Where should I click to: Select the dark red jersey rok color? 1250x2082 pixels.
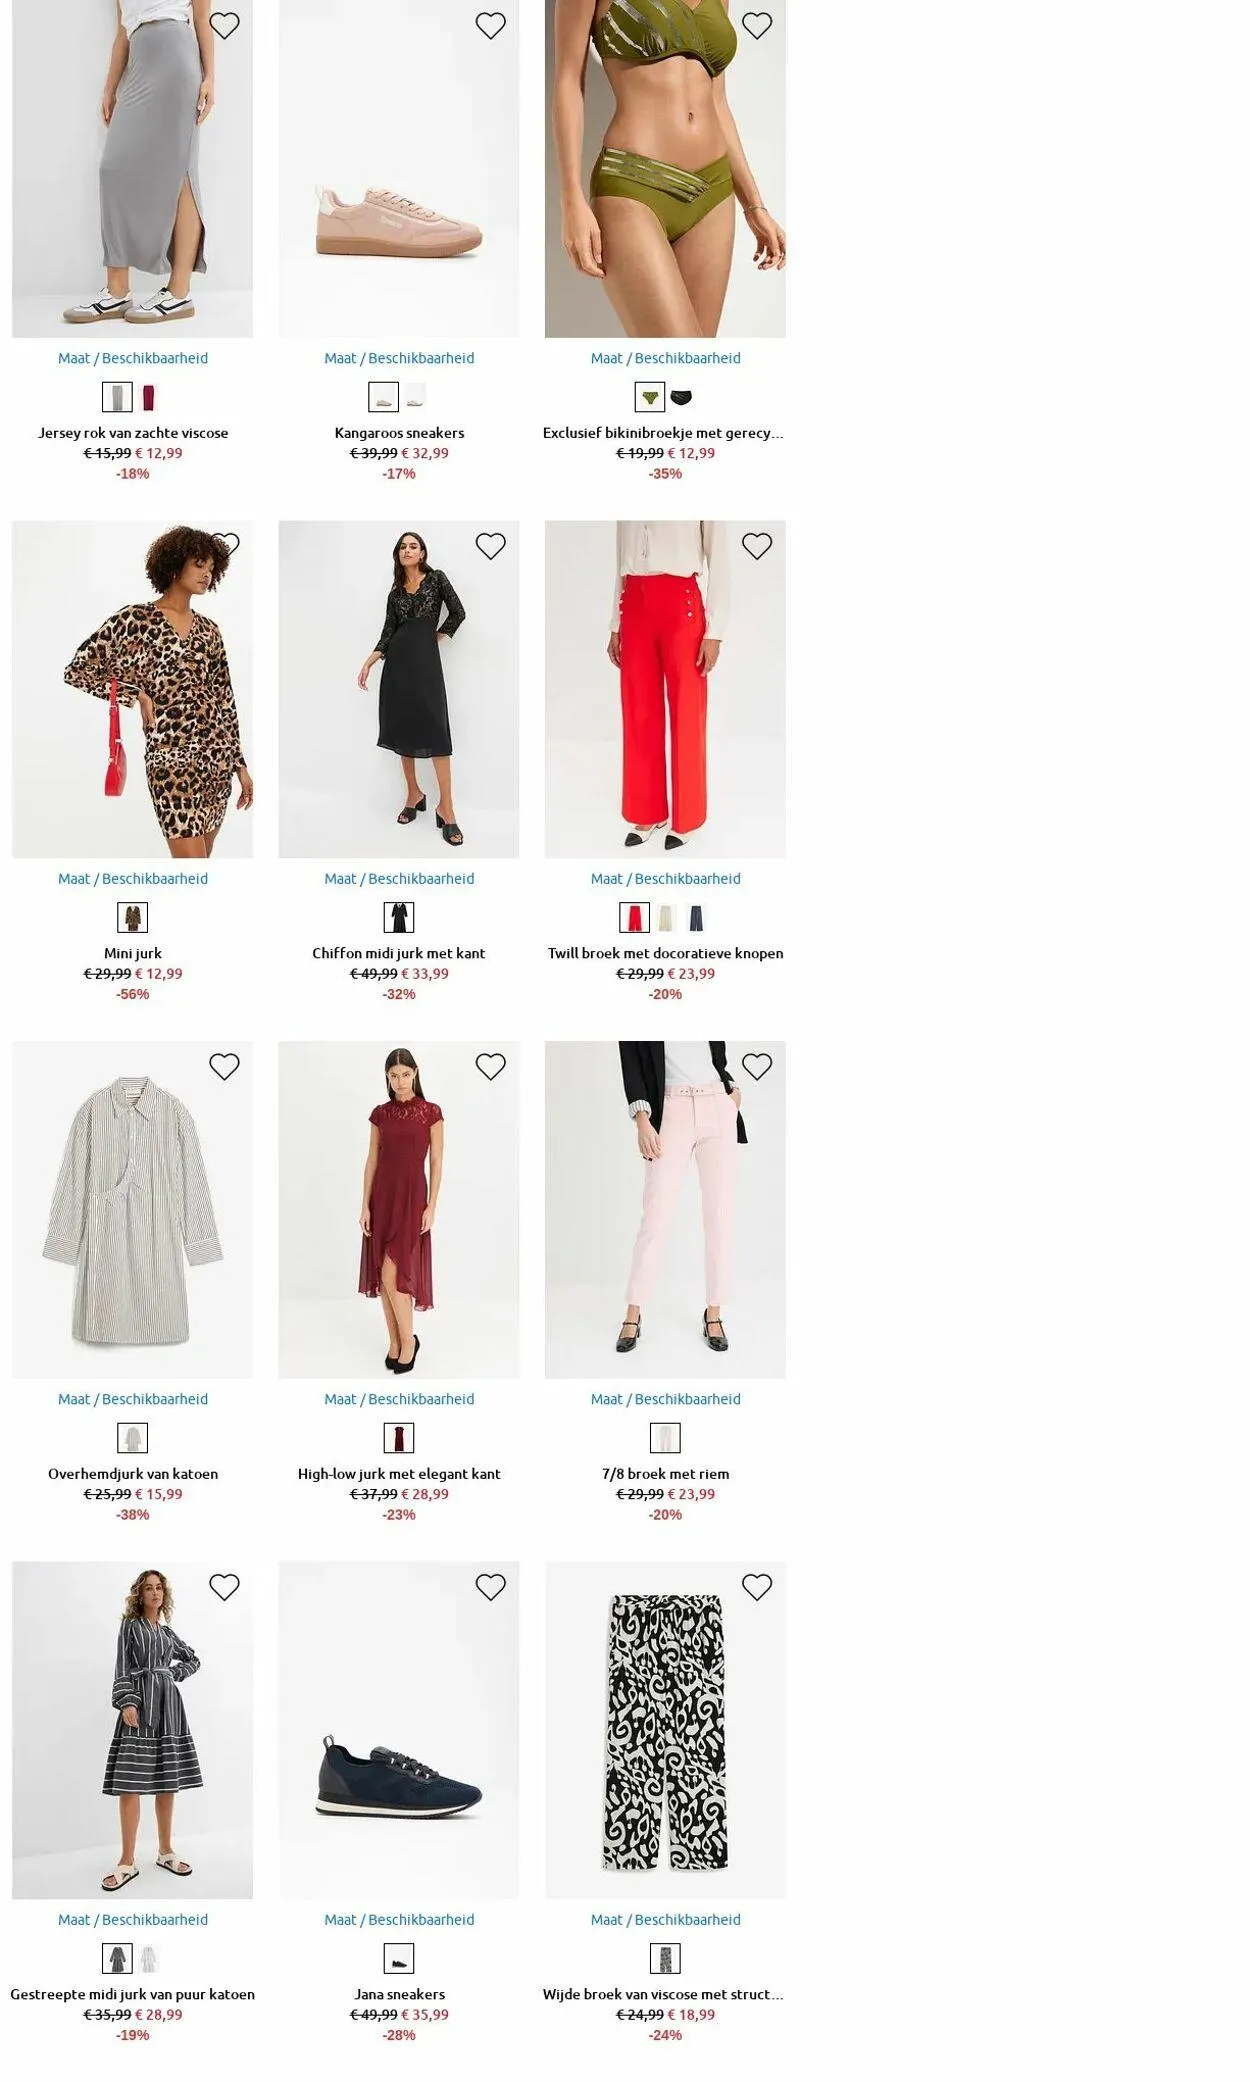(149, 398)
